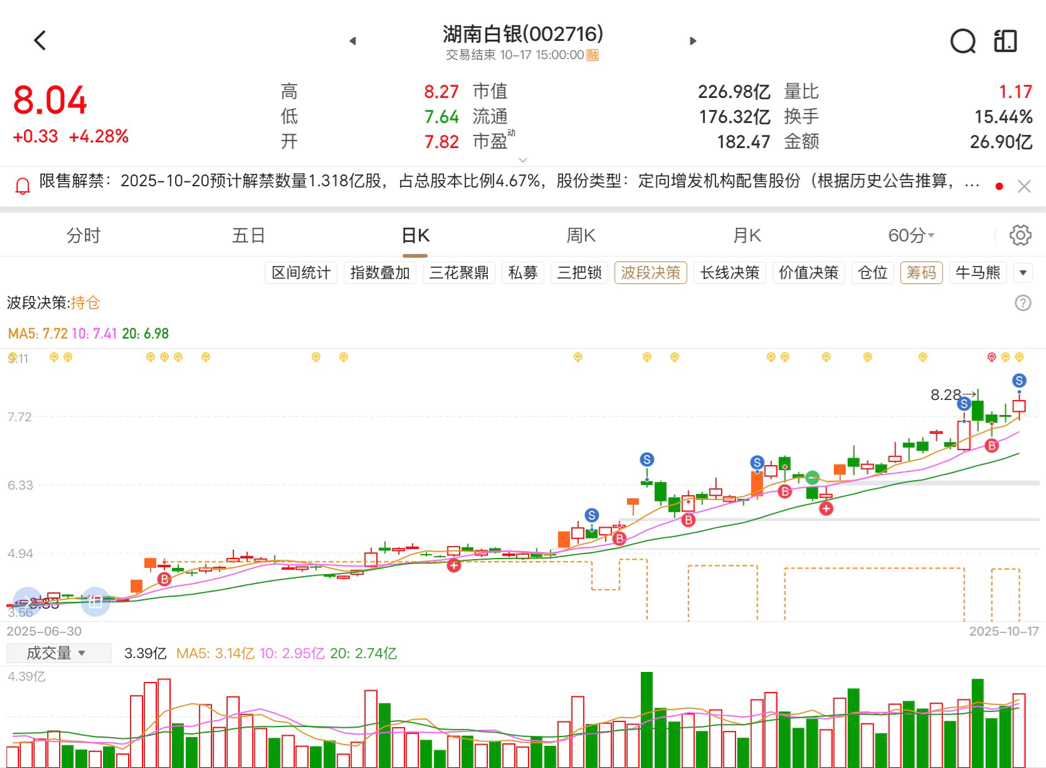The width and height of the screenshot is (1046, 768).
Task: Toggle the 筹码 indicator
Action: (x=921, y=272)
